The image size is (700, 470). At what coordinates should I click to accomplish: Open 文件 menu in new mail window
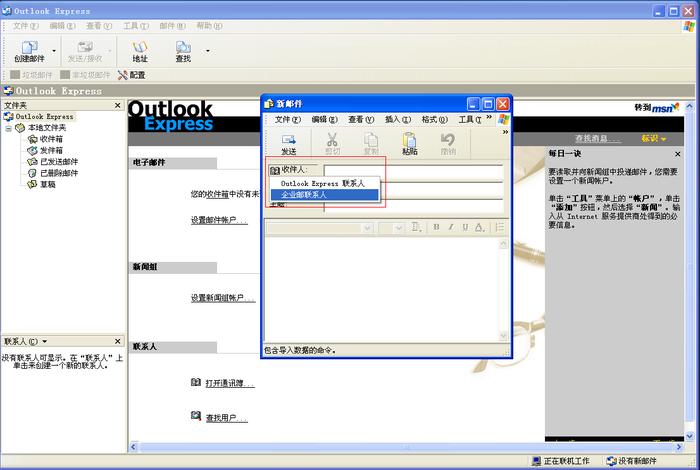pos(288,120)
